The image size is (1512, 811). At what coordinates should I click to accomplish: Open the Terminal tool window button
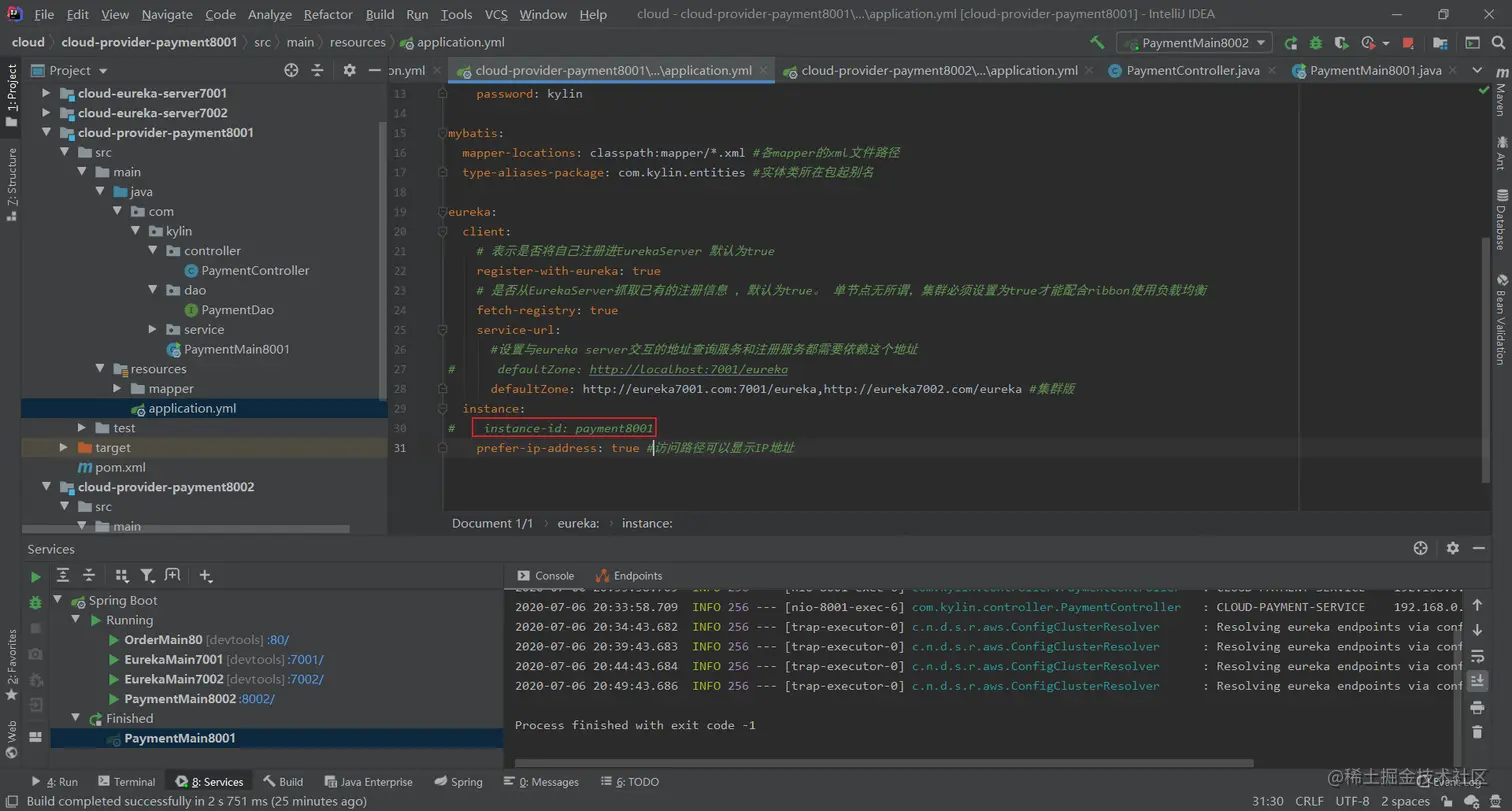point(125,782)
